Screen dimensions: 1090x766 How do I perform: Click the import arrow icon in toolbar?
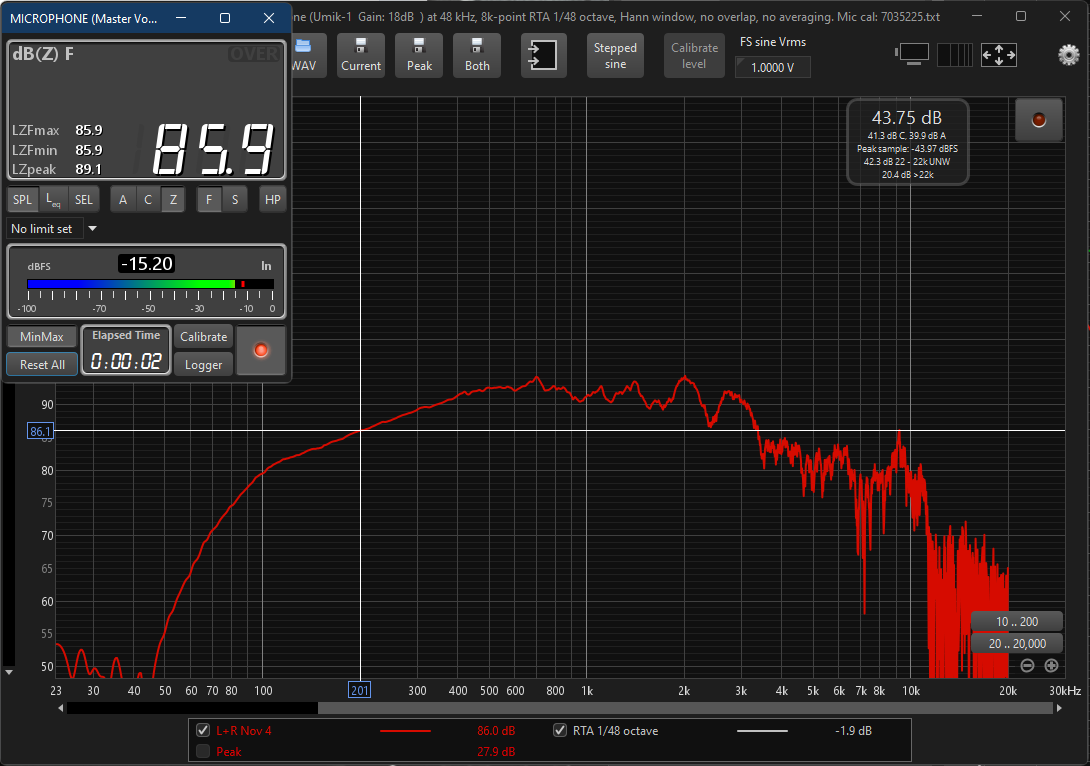coord(544,55)
